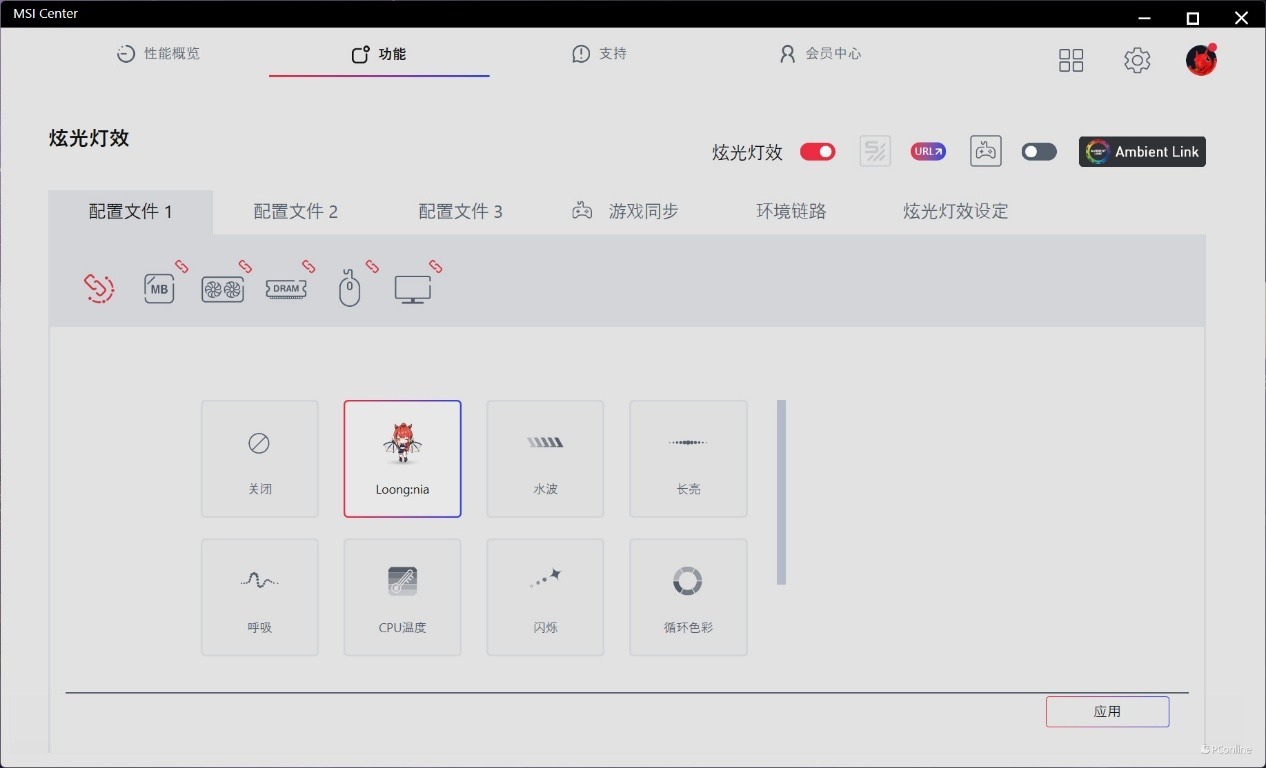Select the monitor lighting device icon

pyautogui.click(x=413, y=288)
